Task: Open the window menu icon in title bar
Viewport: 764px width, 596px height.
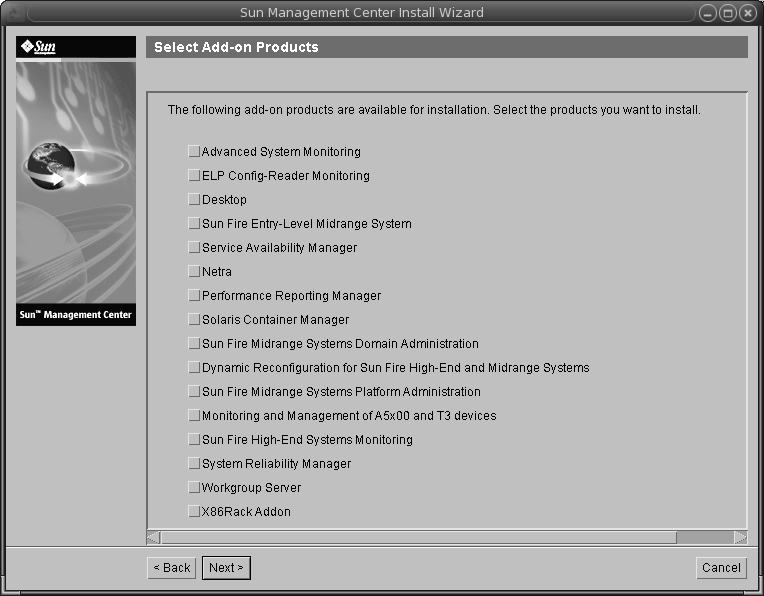Action: point(13,13)
